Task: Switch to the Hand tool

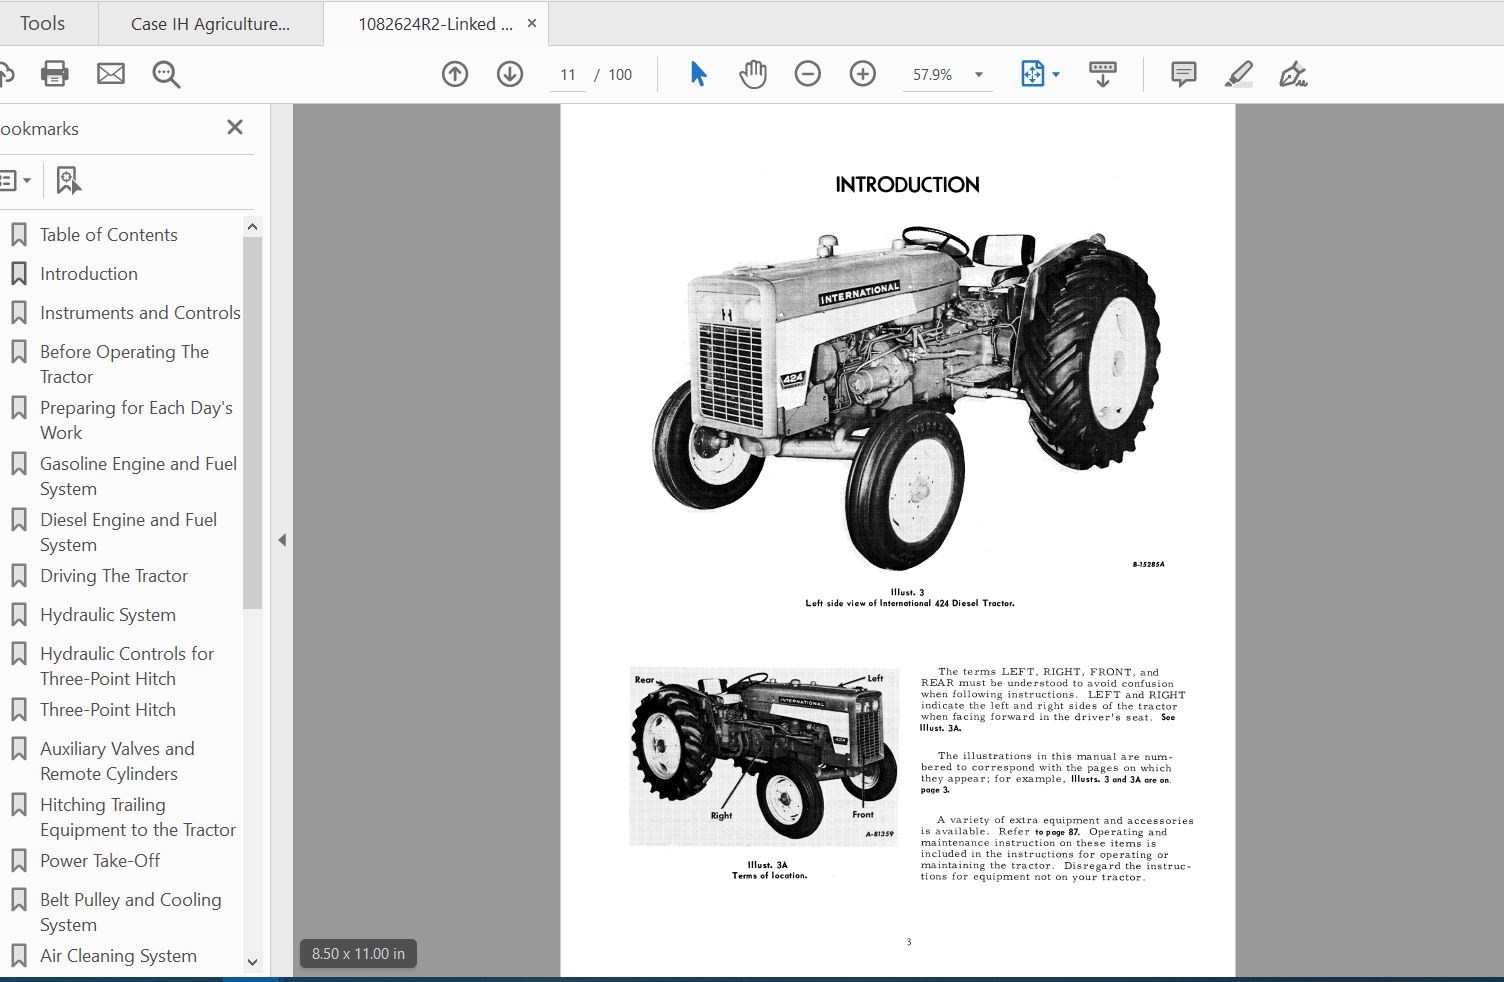Action: (752, 73)
